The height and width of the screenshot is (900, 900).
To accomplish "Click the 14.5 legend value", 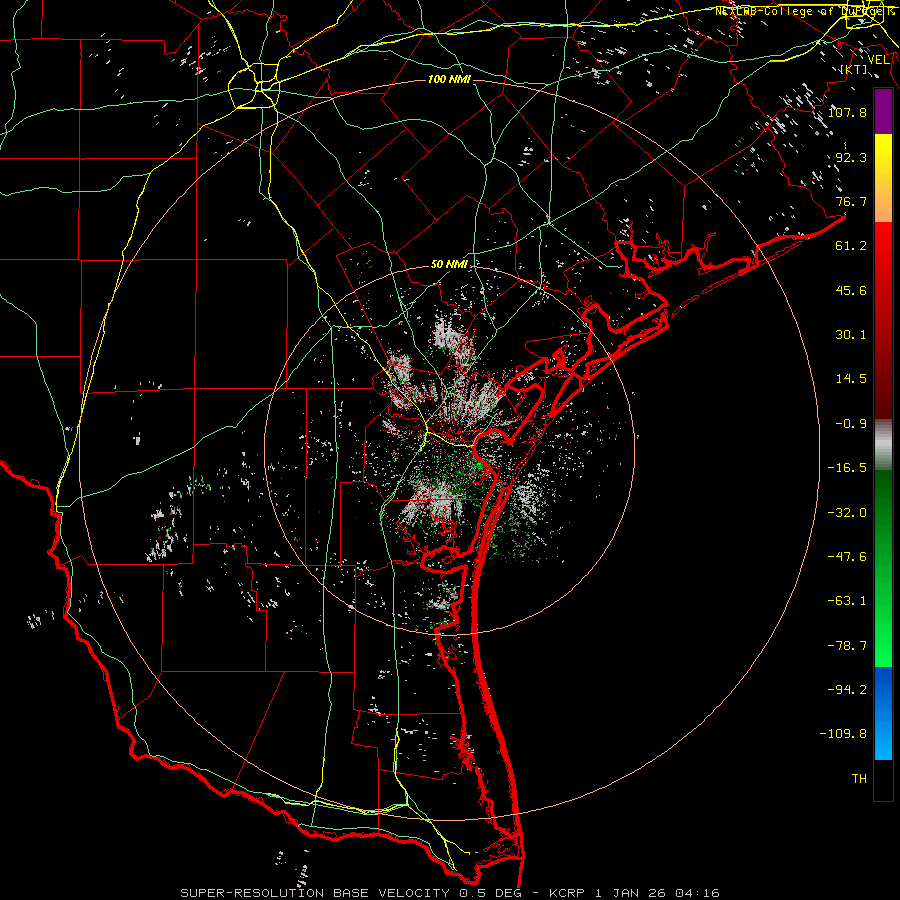I will [x=851, y=379].
